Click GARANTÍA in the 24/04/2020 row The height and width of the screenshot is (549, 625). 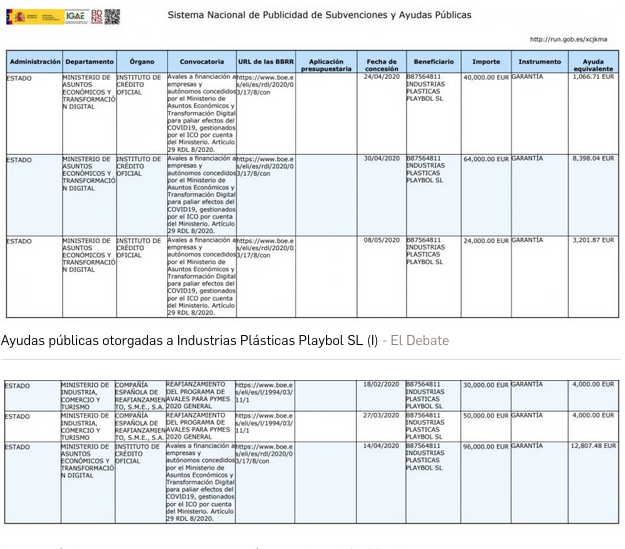527,77
